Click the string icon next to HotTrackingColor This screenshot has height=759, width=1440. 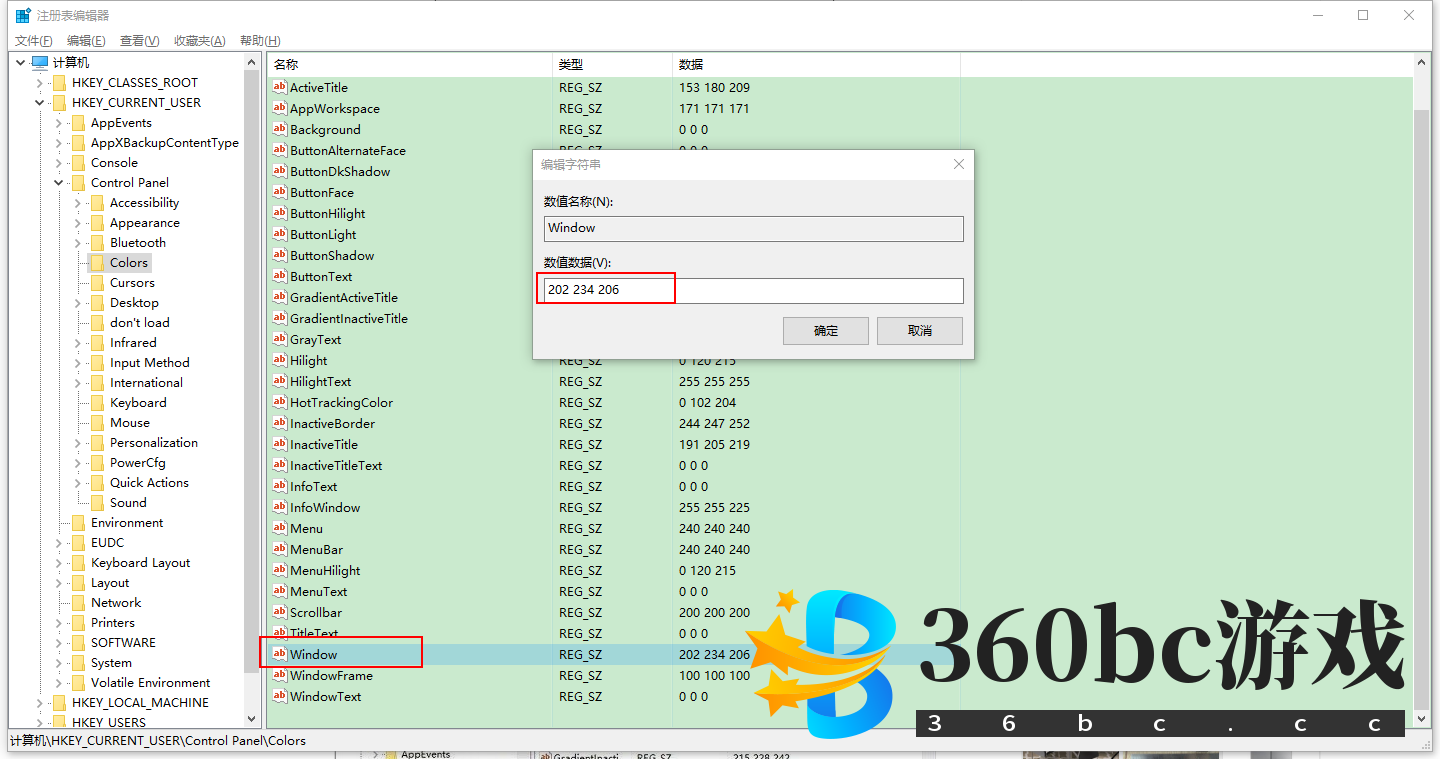(x=279, y=403)
